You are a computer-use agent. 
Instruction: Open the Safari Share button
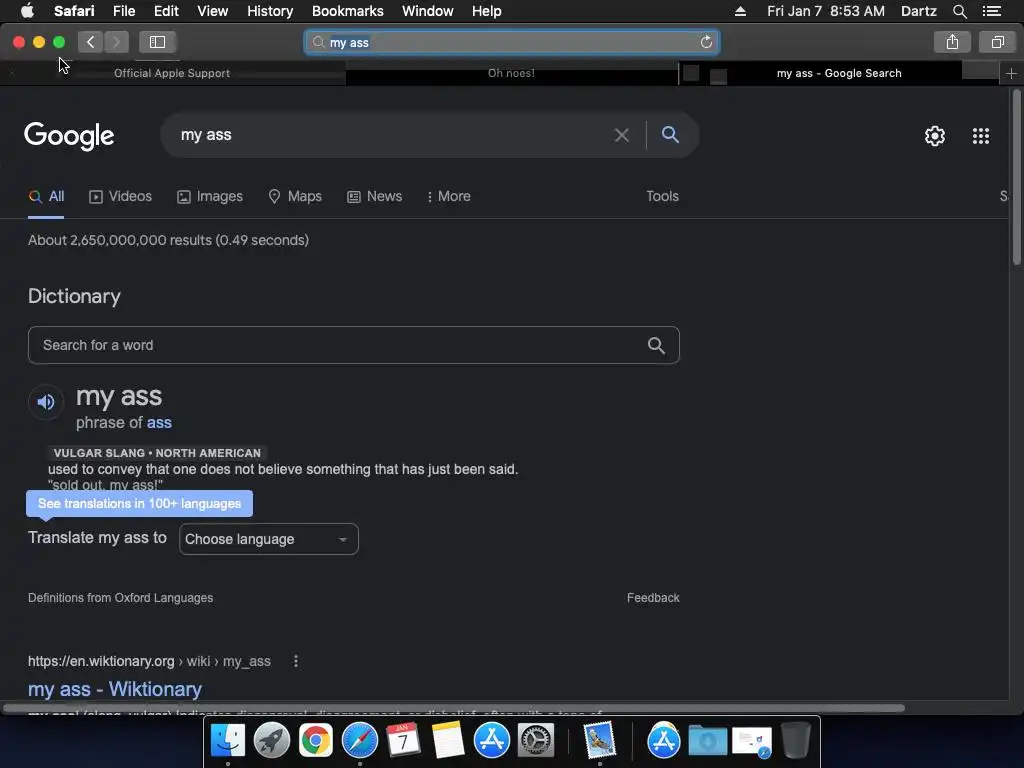(x=952, y=42)
